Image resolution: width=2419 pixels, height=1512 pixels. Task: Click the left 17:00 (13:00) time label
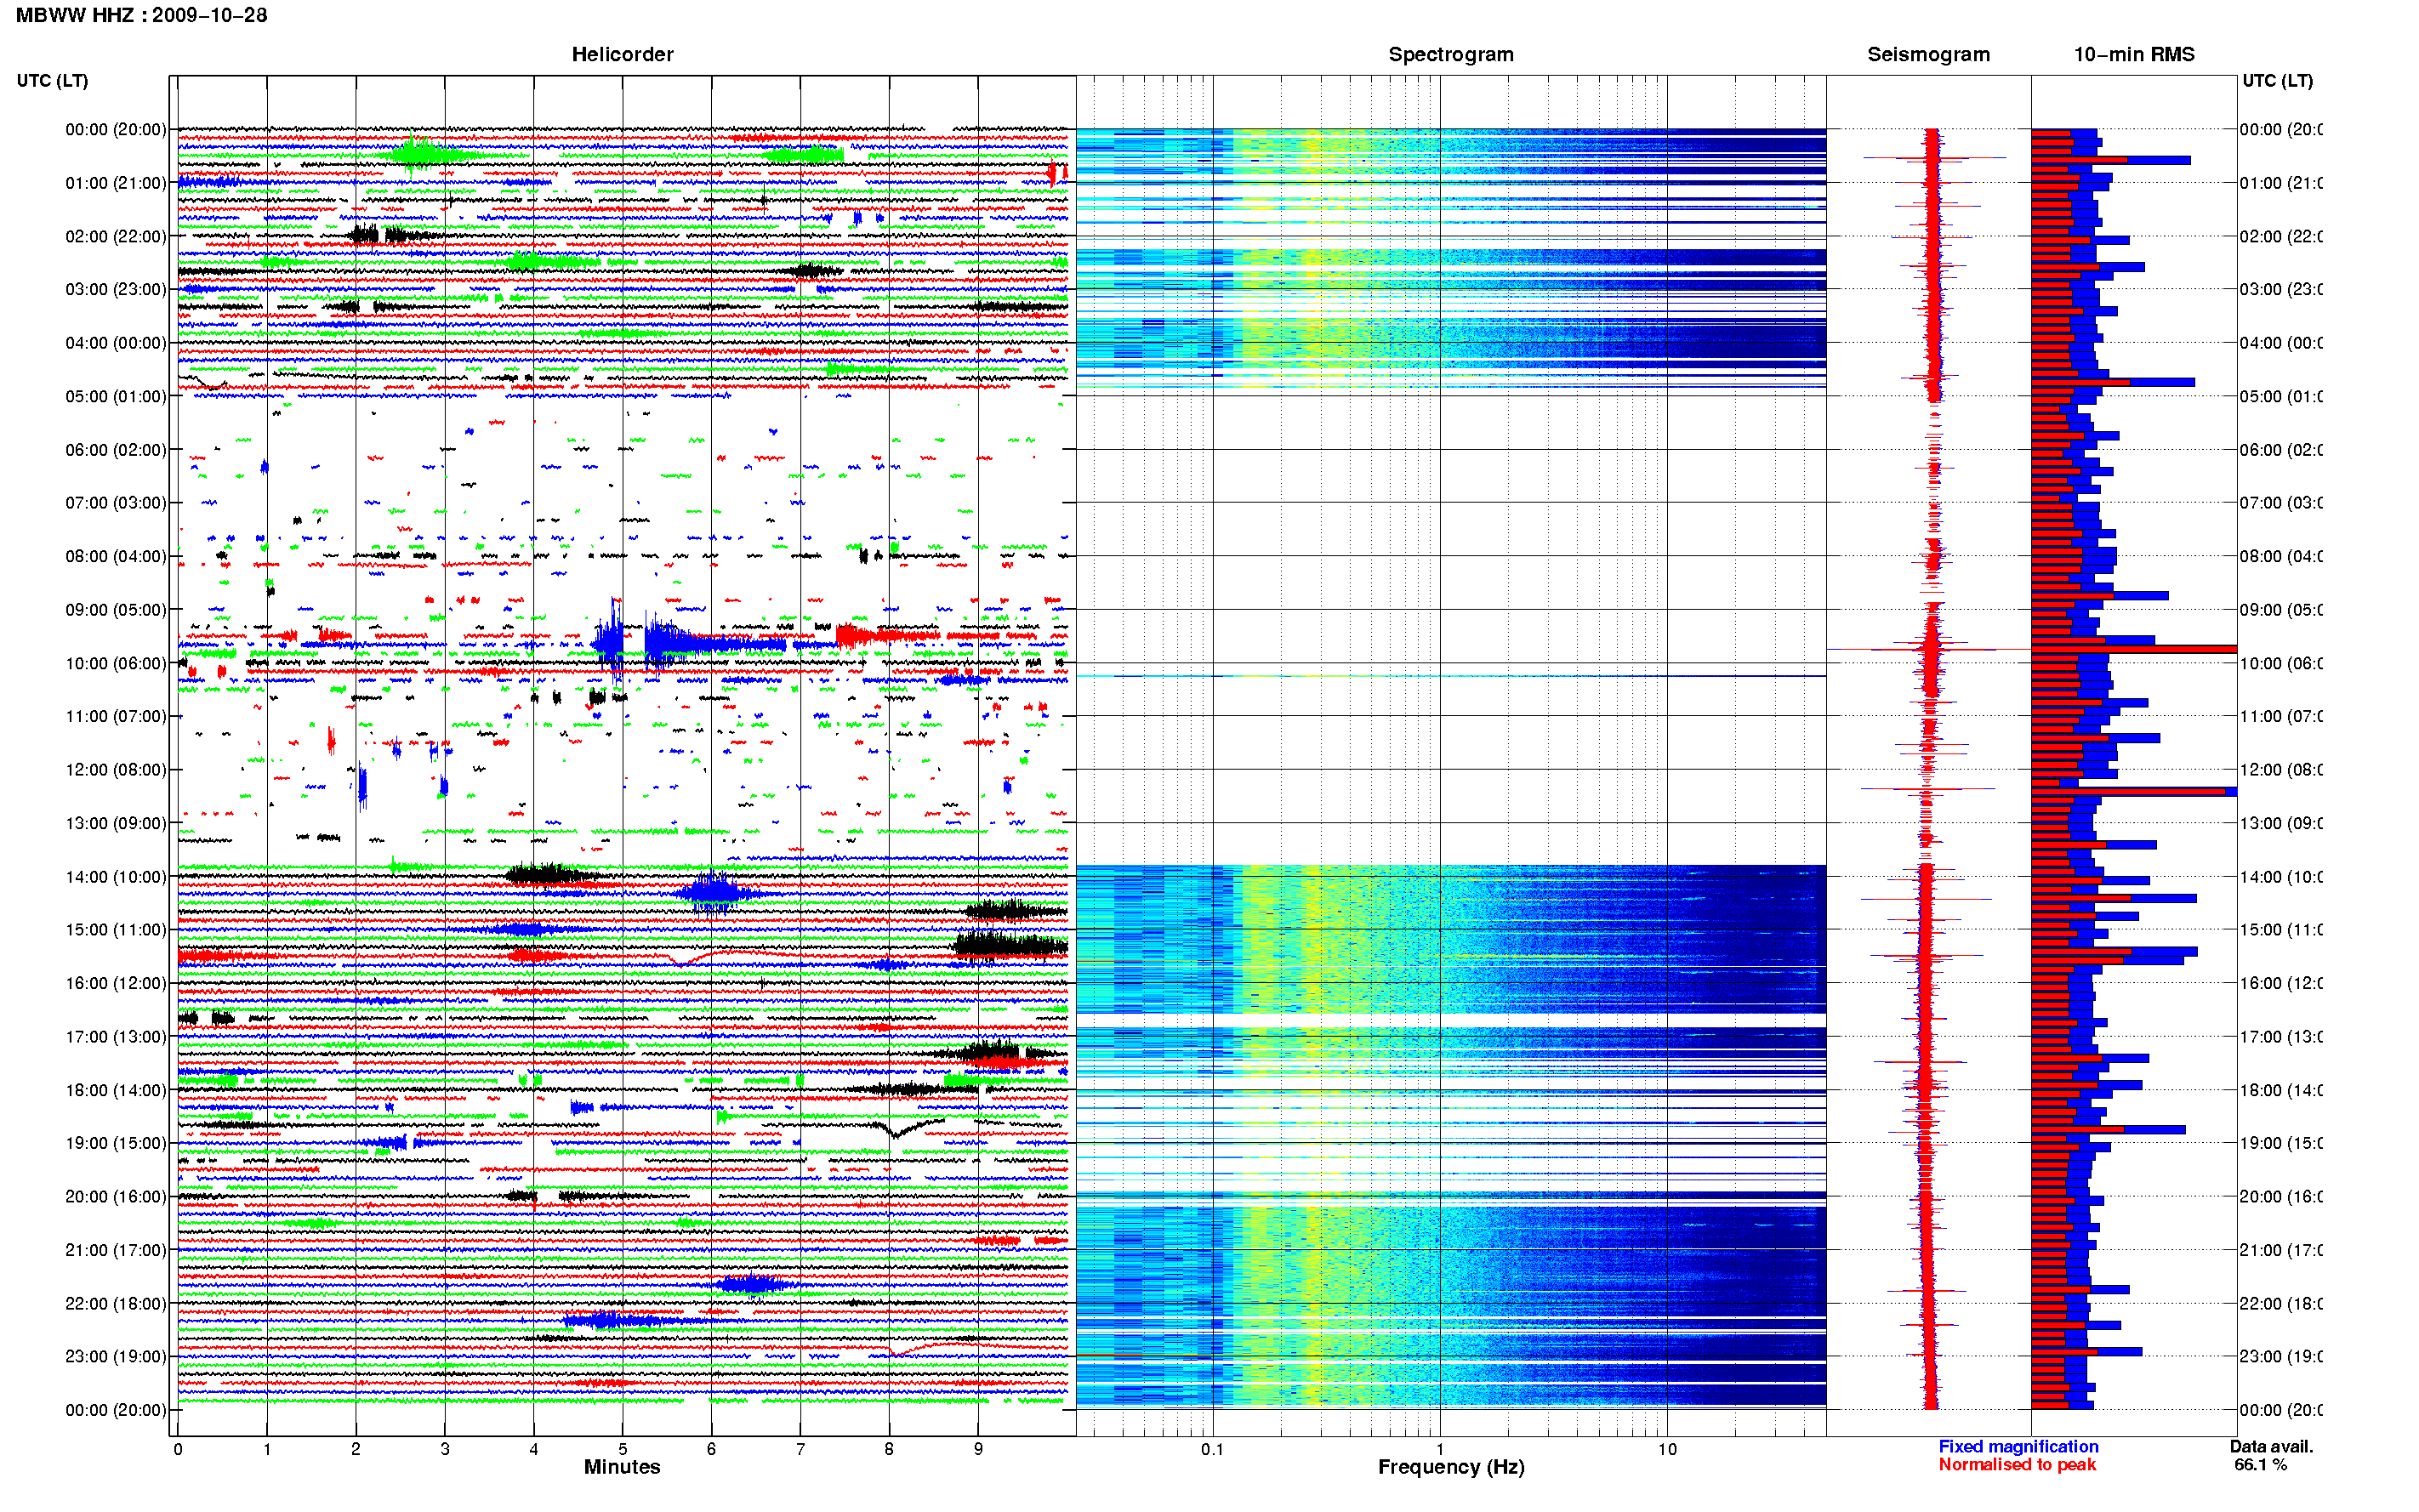(116, 1036)
